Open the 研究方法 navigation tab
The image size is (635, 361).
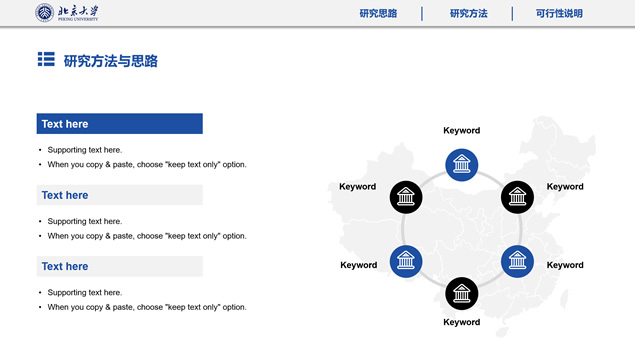click(x=469, y=13)
